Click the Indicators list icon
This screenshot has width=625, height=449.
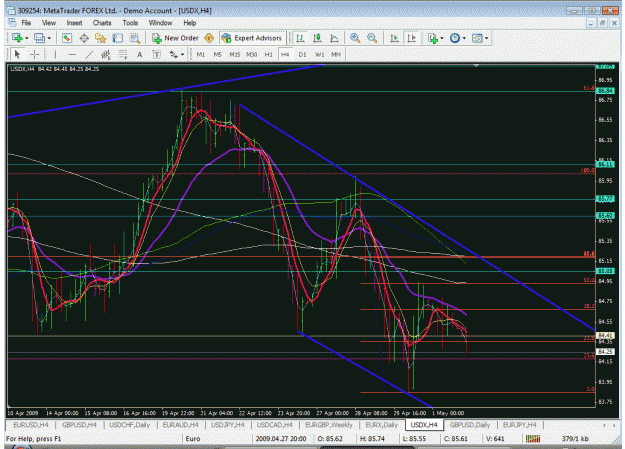click(x=432, y=38)
